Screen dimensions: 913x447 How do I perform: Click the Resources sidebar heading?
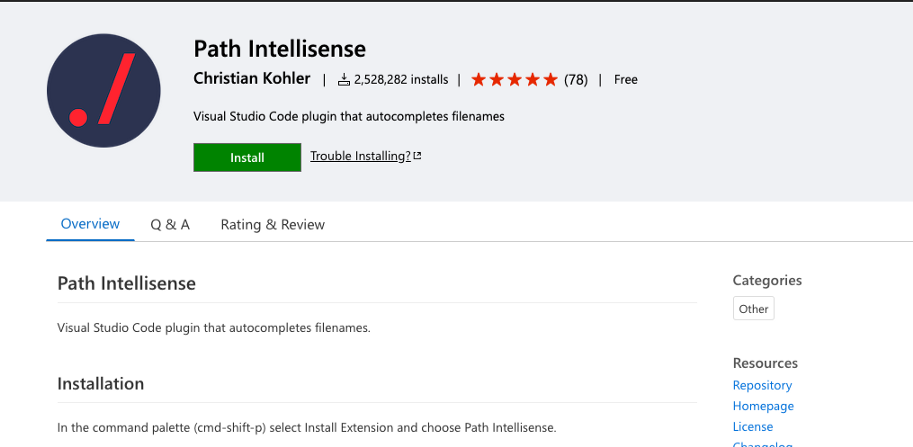point(765,363)
